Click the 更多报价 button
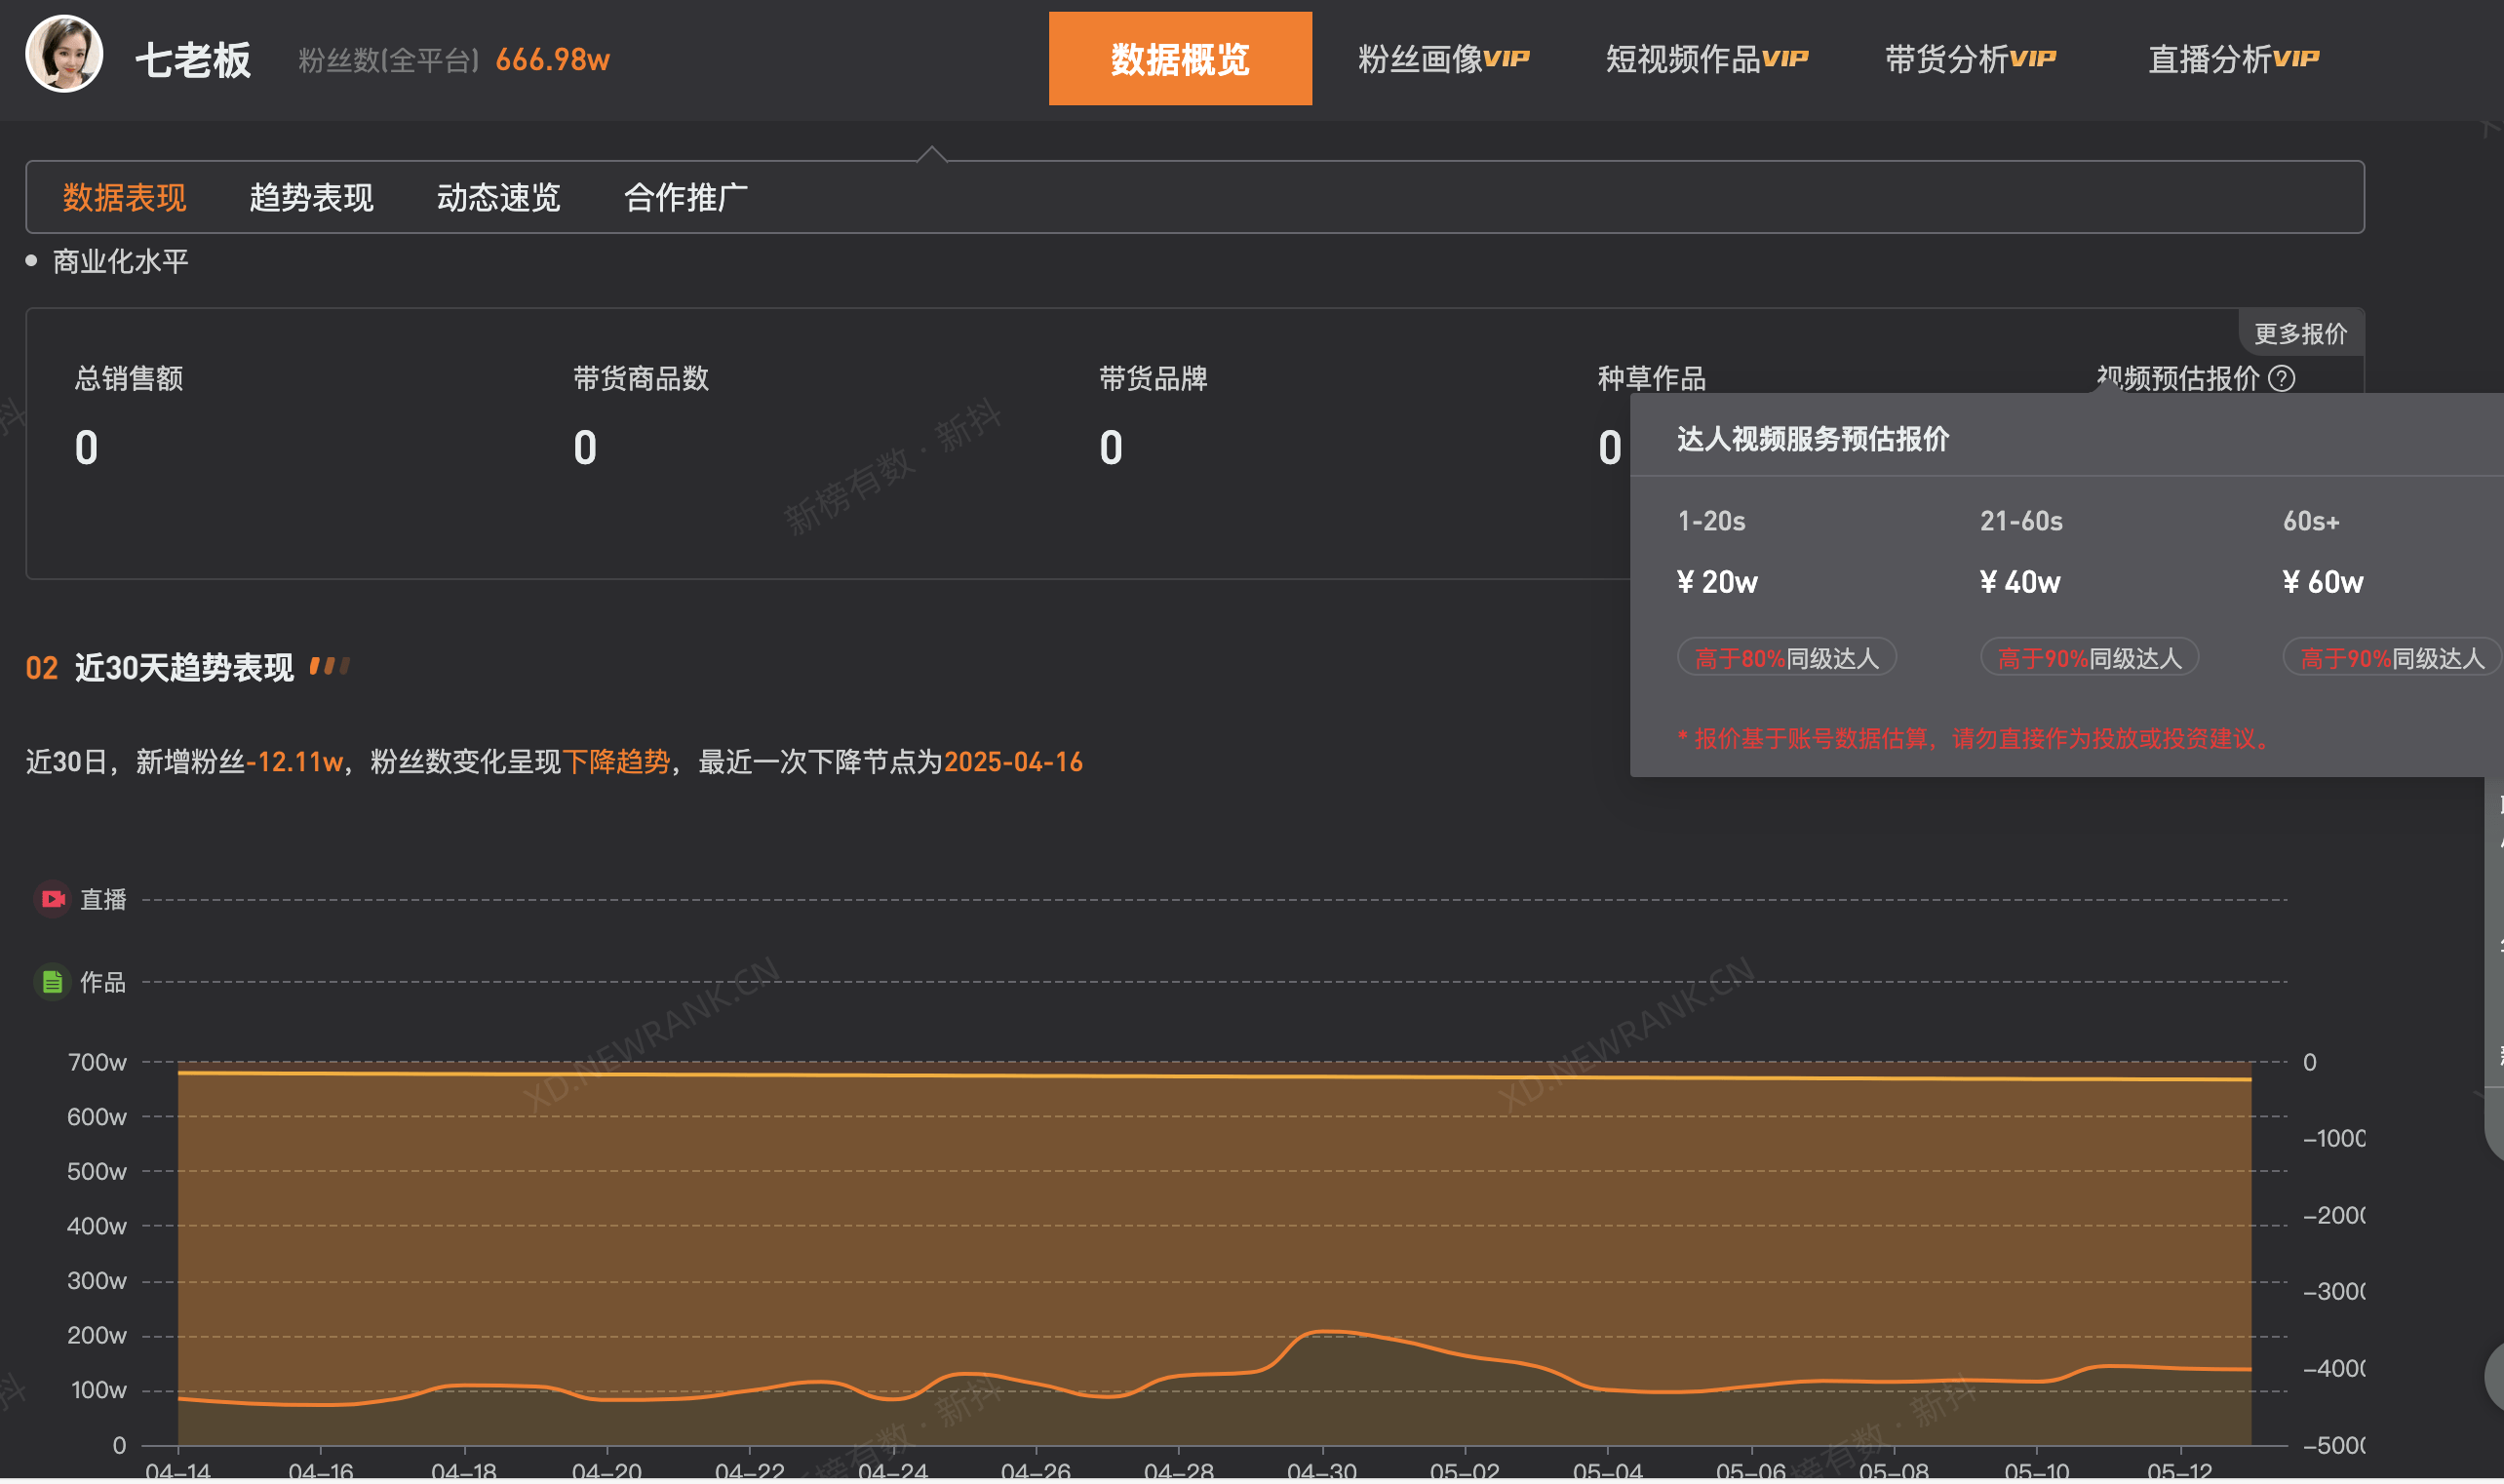This screenshot has height=1484, width=2504. tap(2300, 334)
